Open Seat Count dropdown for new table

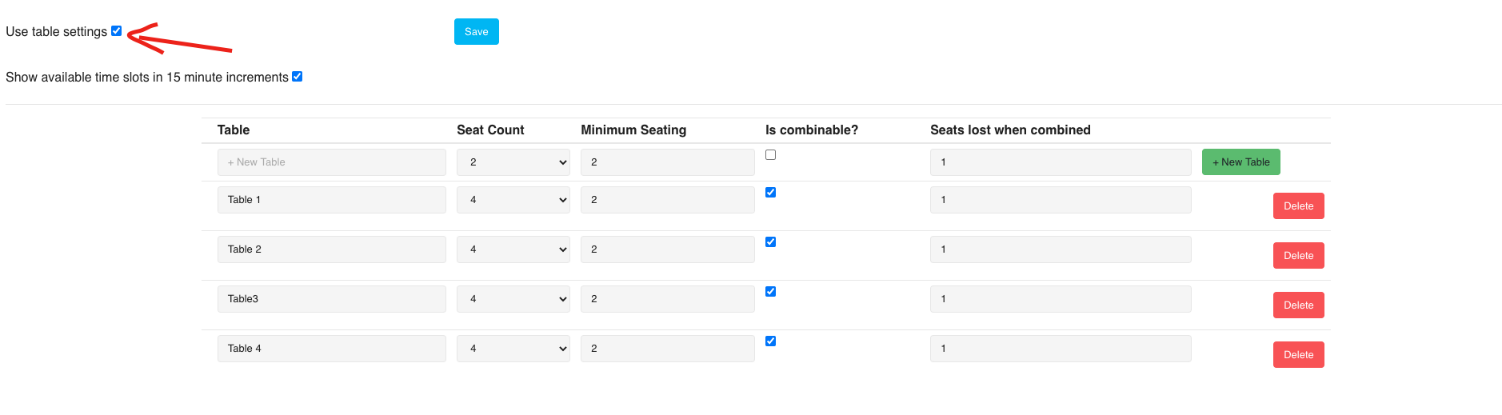click(x=513, y=162)
